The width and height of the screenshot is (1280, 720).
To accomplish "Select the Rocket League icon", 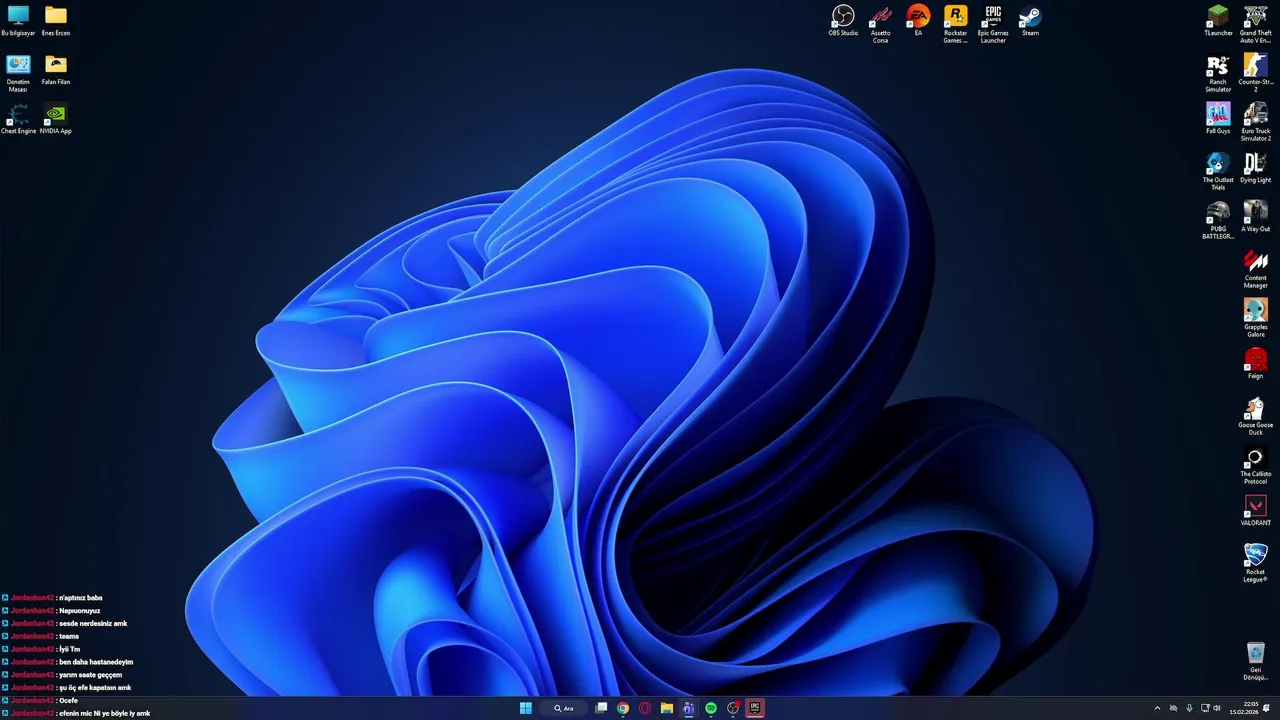I will (x=1256, y=563).
